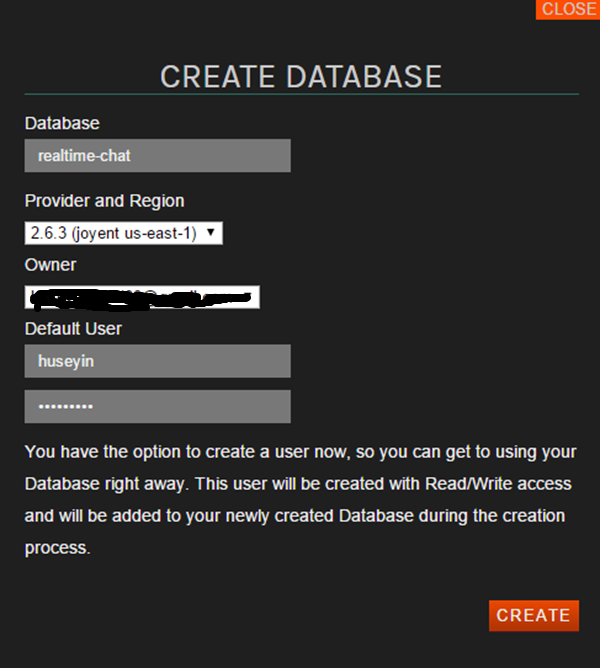600x668 pixels.
Task: Click the 'Database' field label
Action: pyautogui.click(x=62, y=123)
